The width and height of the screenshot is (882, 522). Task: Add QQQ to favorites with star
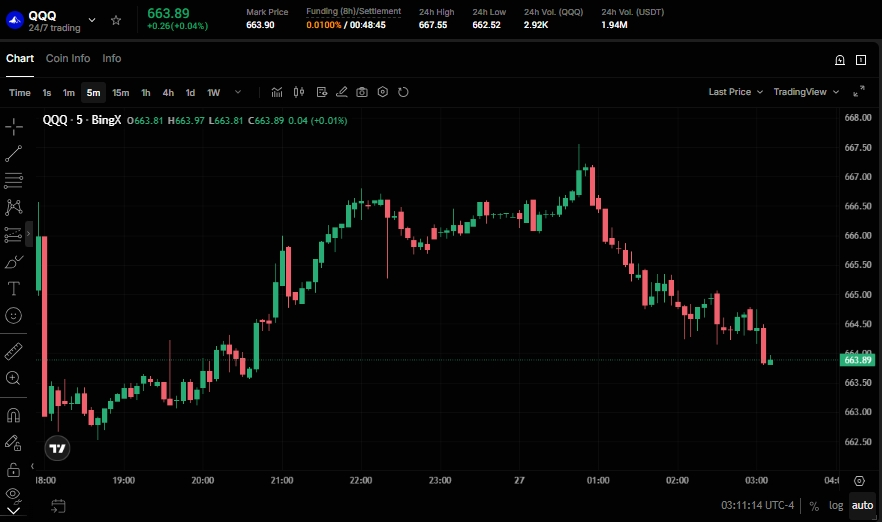point(116,20)
